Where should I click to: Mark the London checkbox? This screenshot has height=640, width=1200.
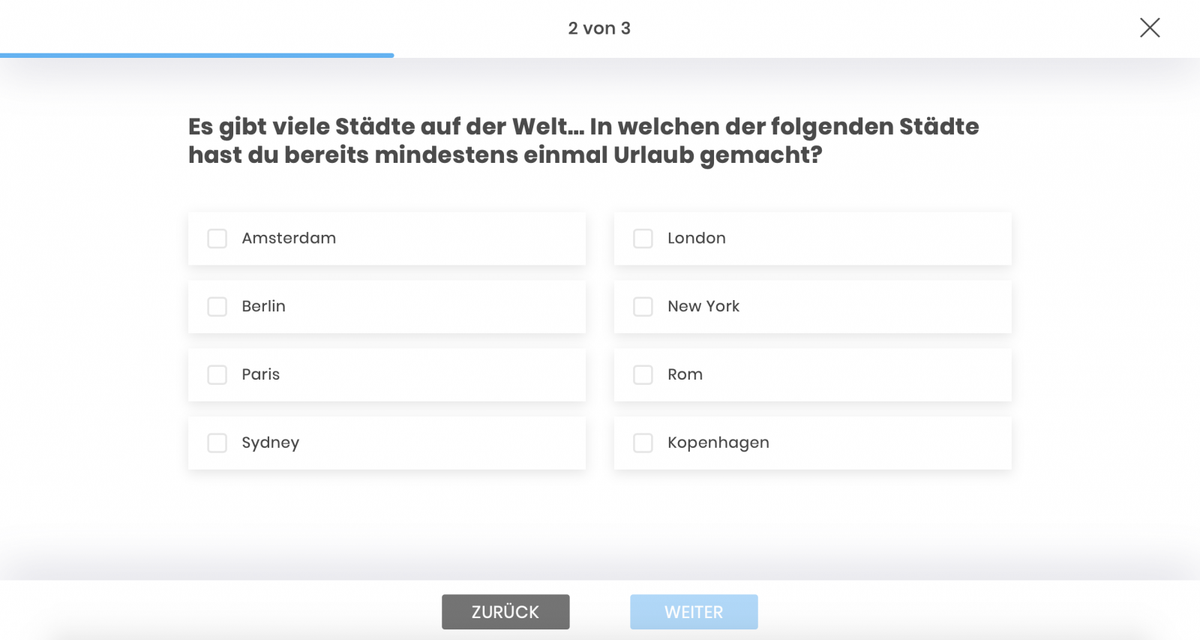(x=643, y=238)
